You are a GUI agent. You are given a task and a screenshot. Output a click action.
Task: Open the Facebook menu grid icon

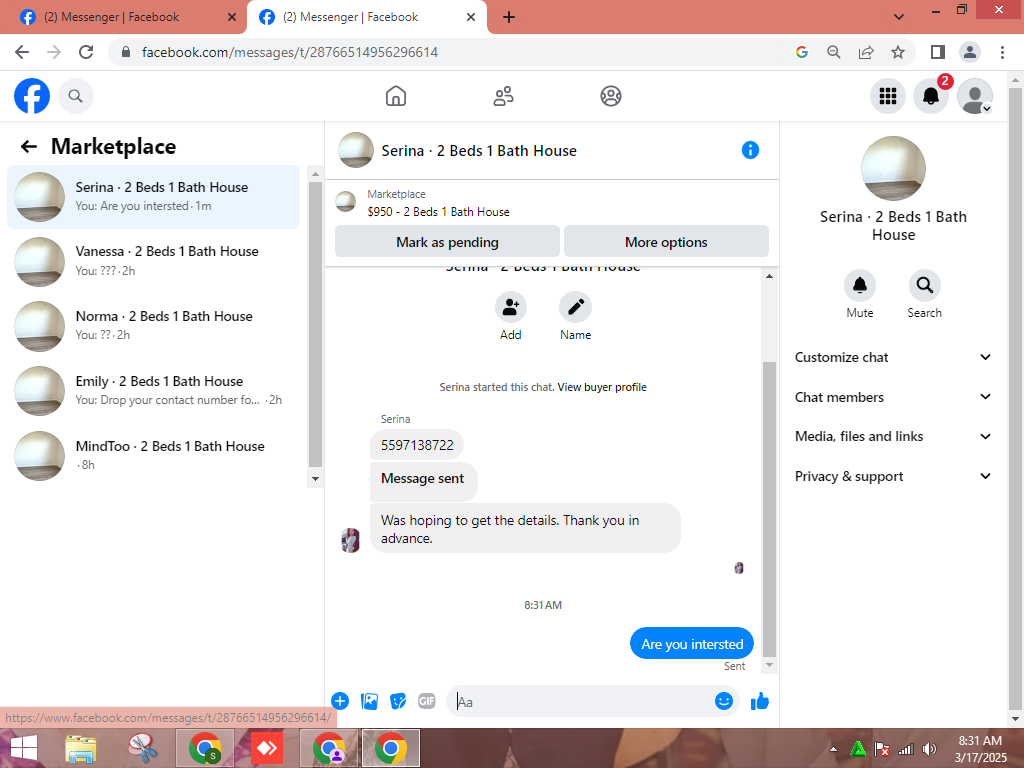tap(888, 96)
